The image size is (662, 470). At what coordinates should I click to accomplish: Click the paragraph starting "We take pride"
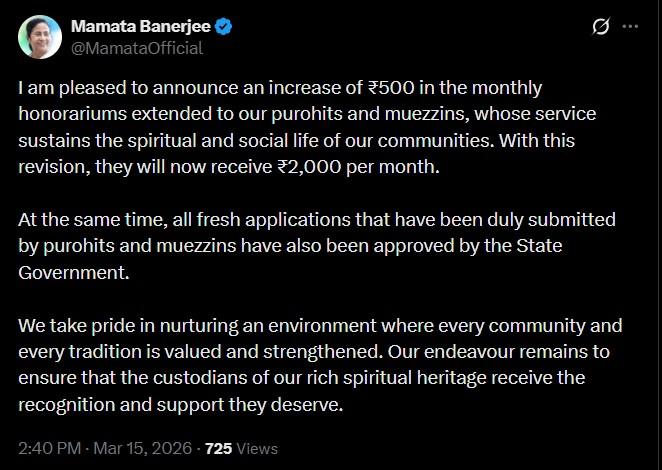tap(320, 365)
